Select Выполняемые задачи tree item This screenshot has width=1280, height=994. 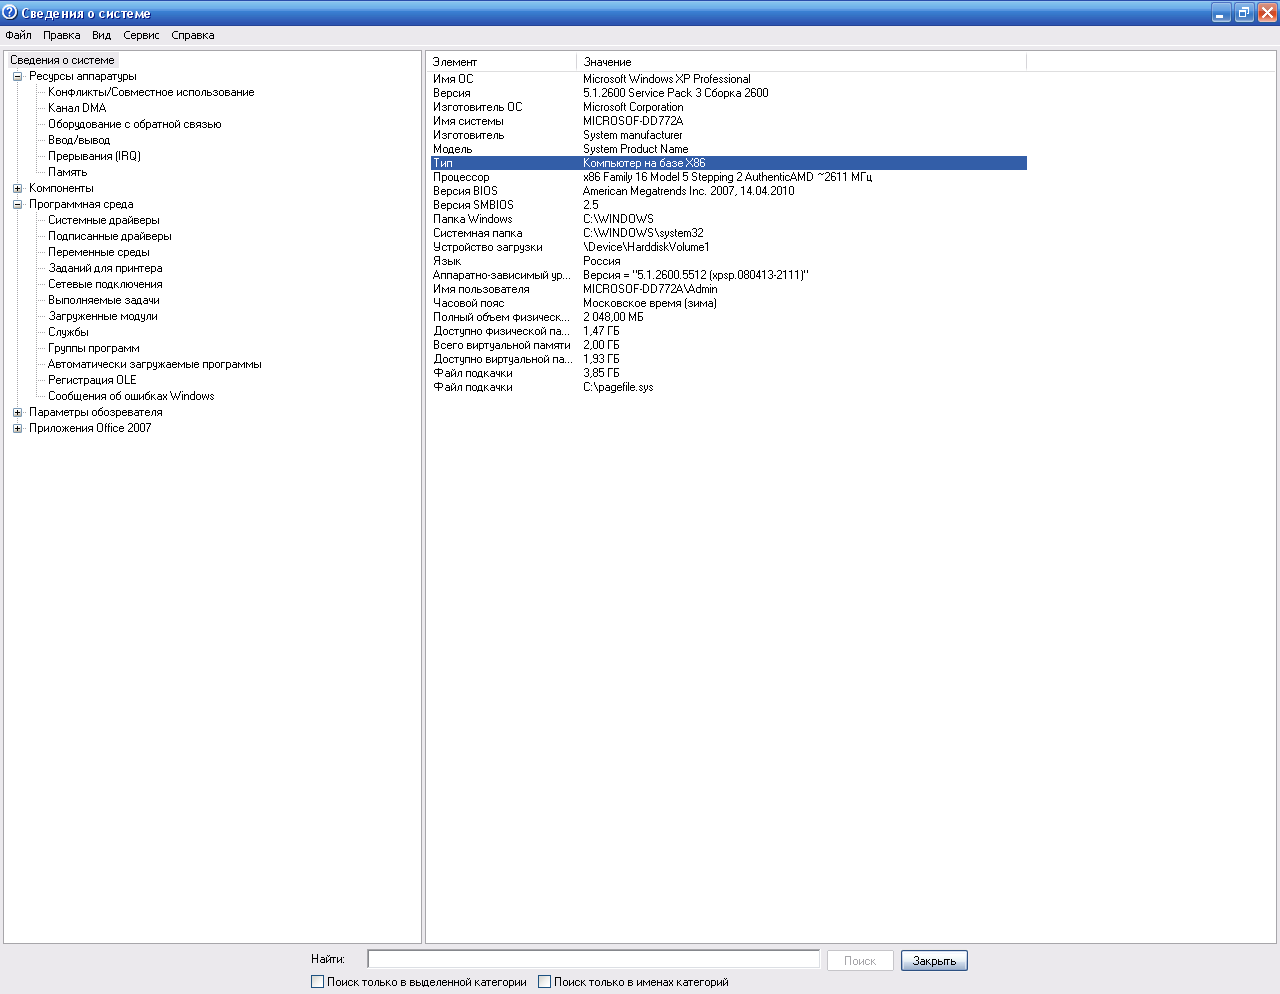point(104,300)
